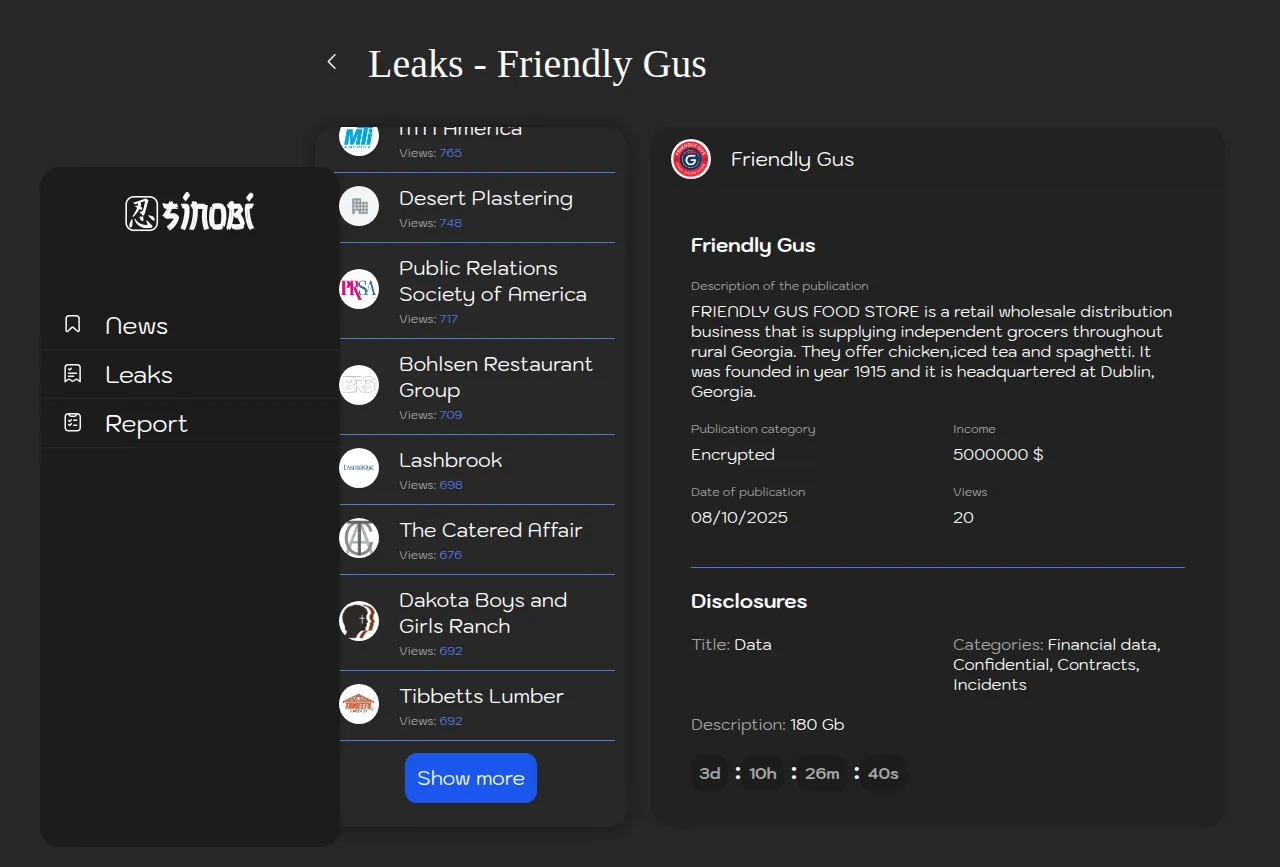Image resolution: width=1280 pixels, height=867 pixels.
Task: Select the Desert Plastering leak entry
Action: [485, 199]
